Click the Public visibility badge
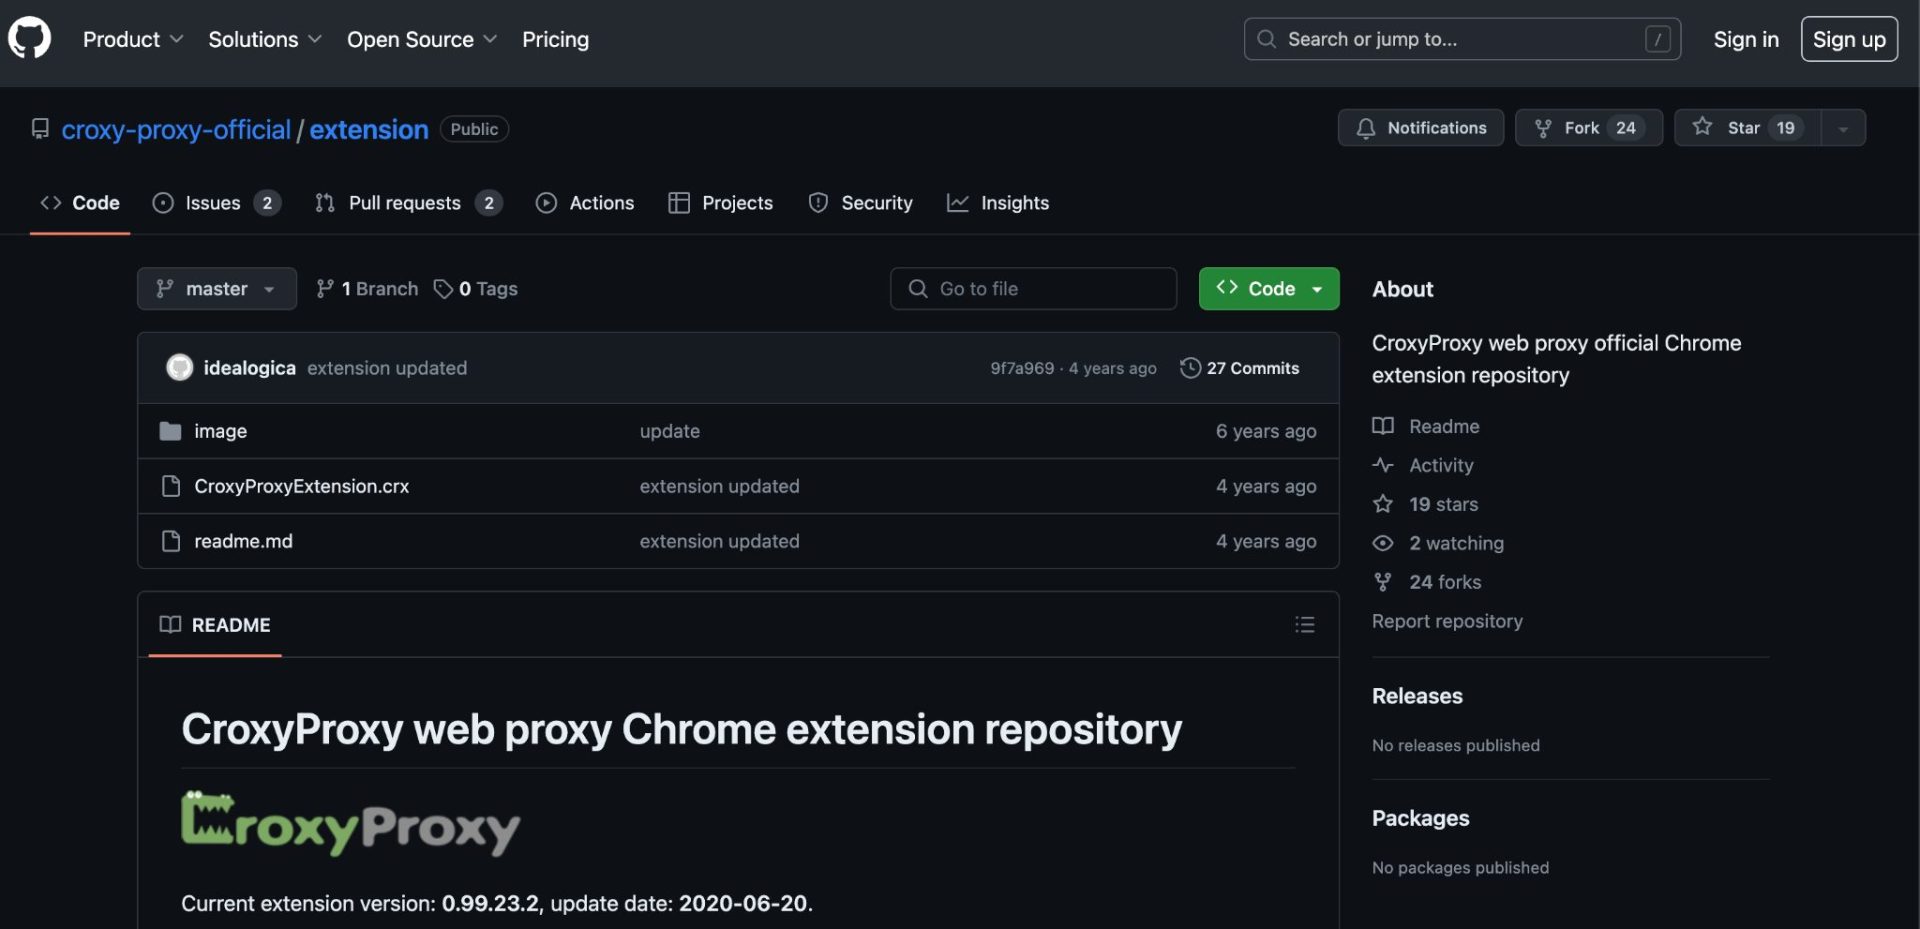The height and width of the screenshot is (929, 1920). [474, 129]
